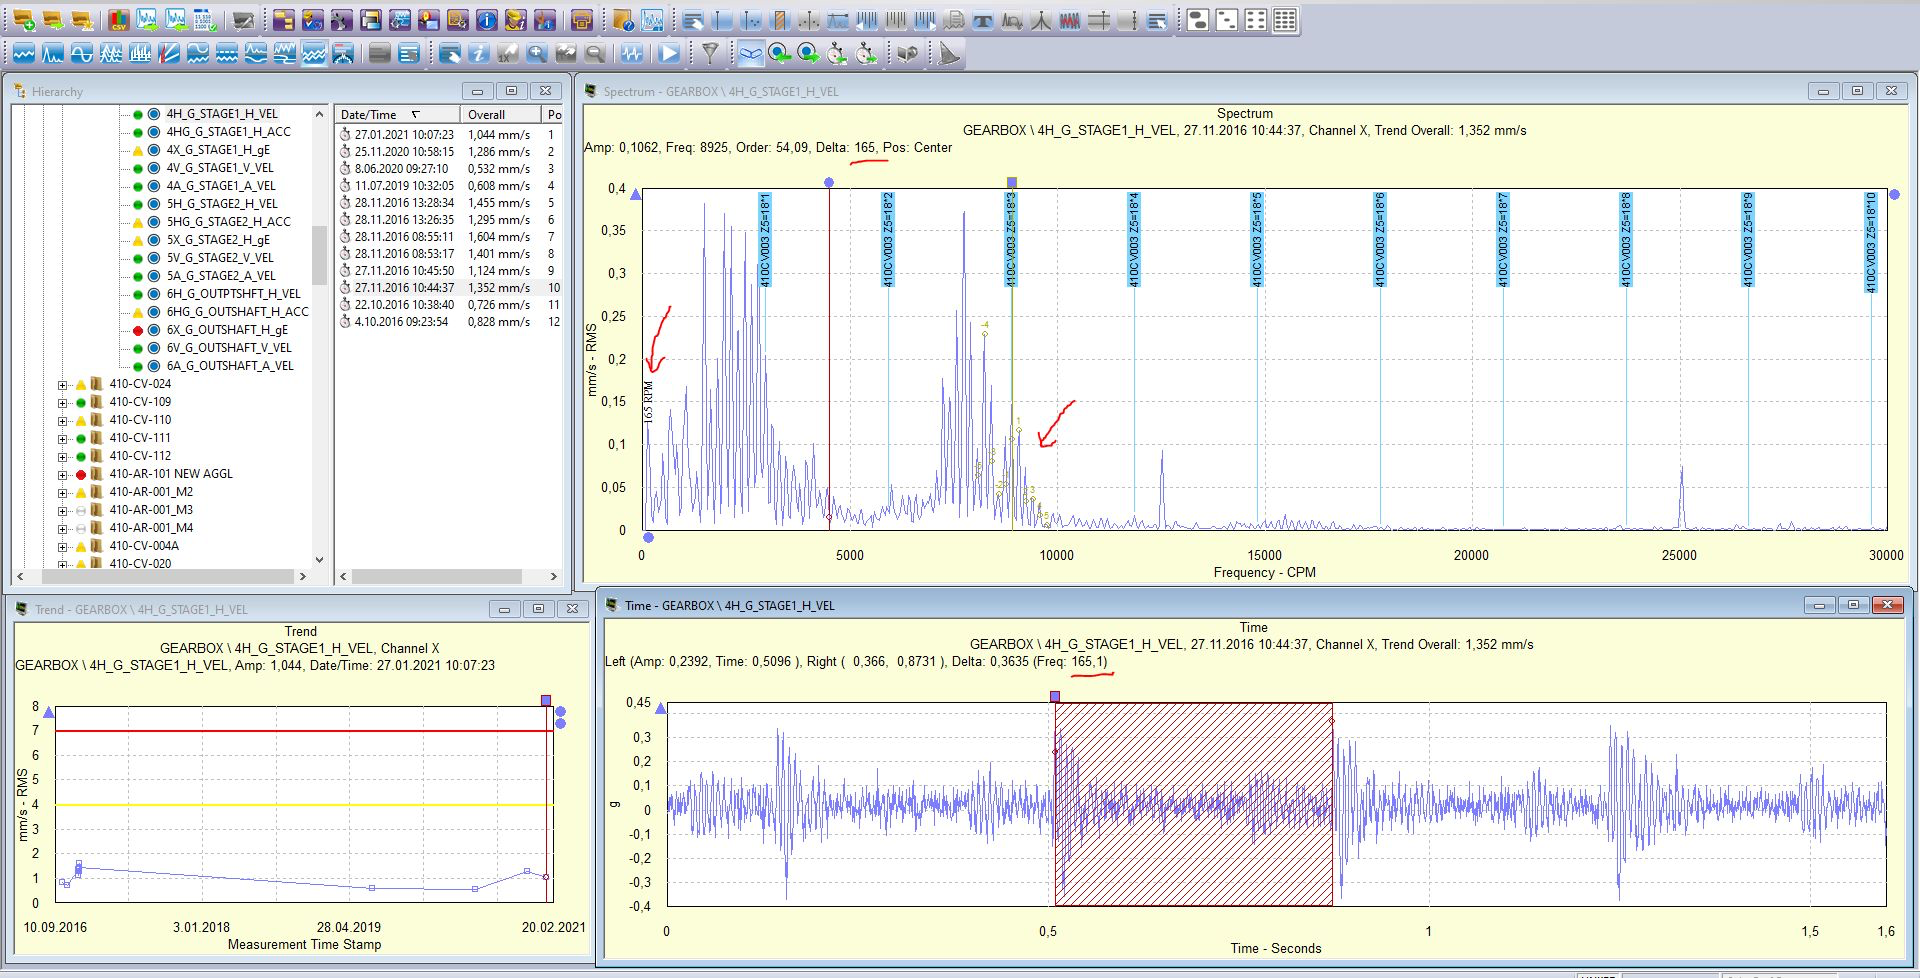Select 4X_G_STAGE1_H_gE measurement point
This screenshot has height=978, width=1920.
(218, 150)
